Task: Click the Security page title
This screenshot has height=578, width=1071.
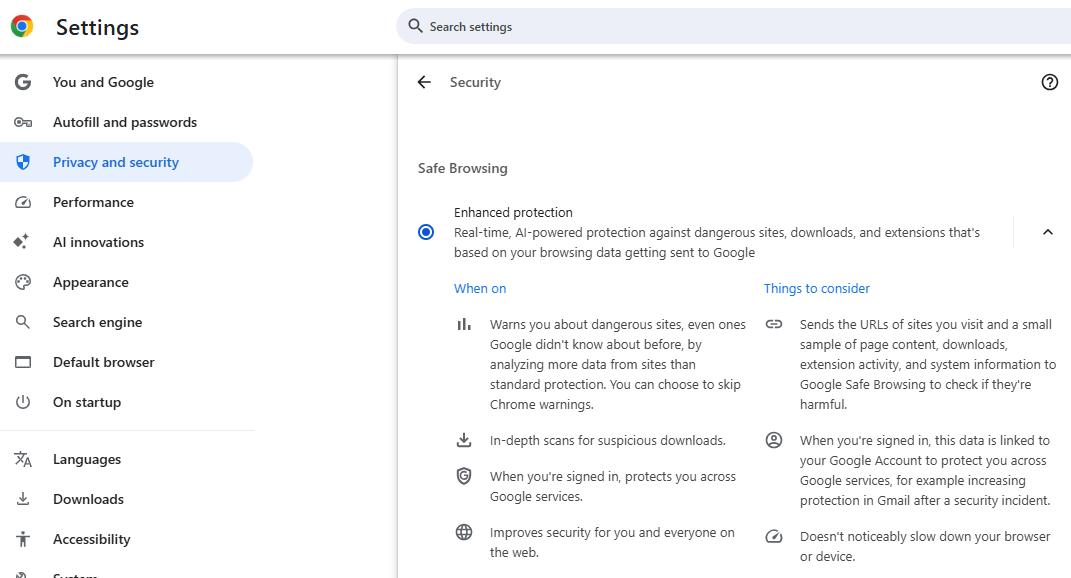Action: click(475, 82)
